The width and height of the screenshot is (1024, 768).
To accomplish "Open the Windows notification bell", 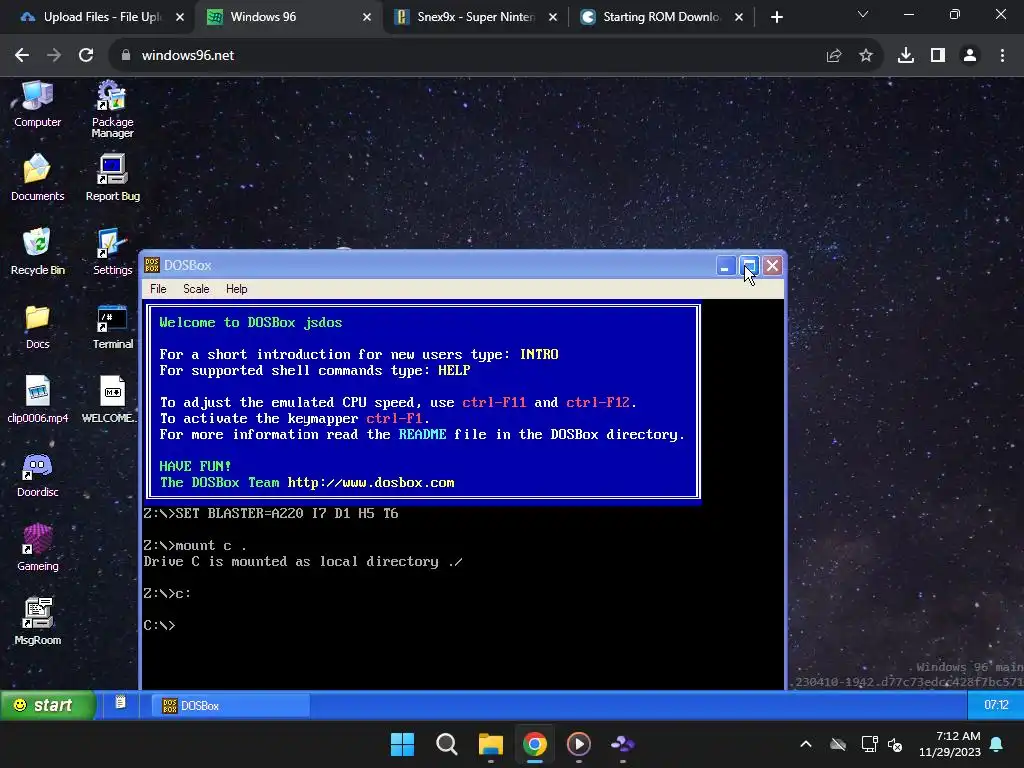I will pos(997,744).
